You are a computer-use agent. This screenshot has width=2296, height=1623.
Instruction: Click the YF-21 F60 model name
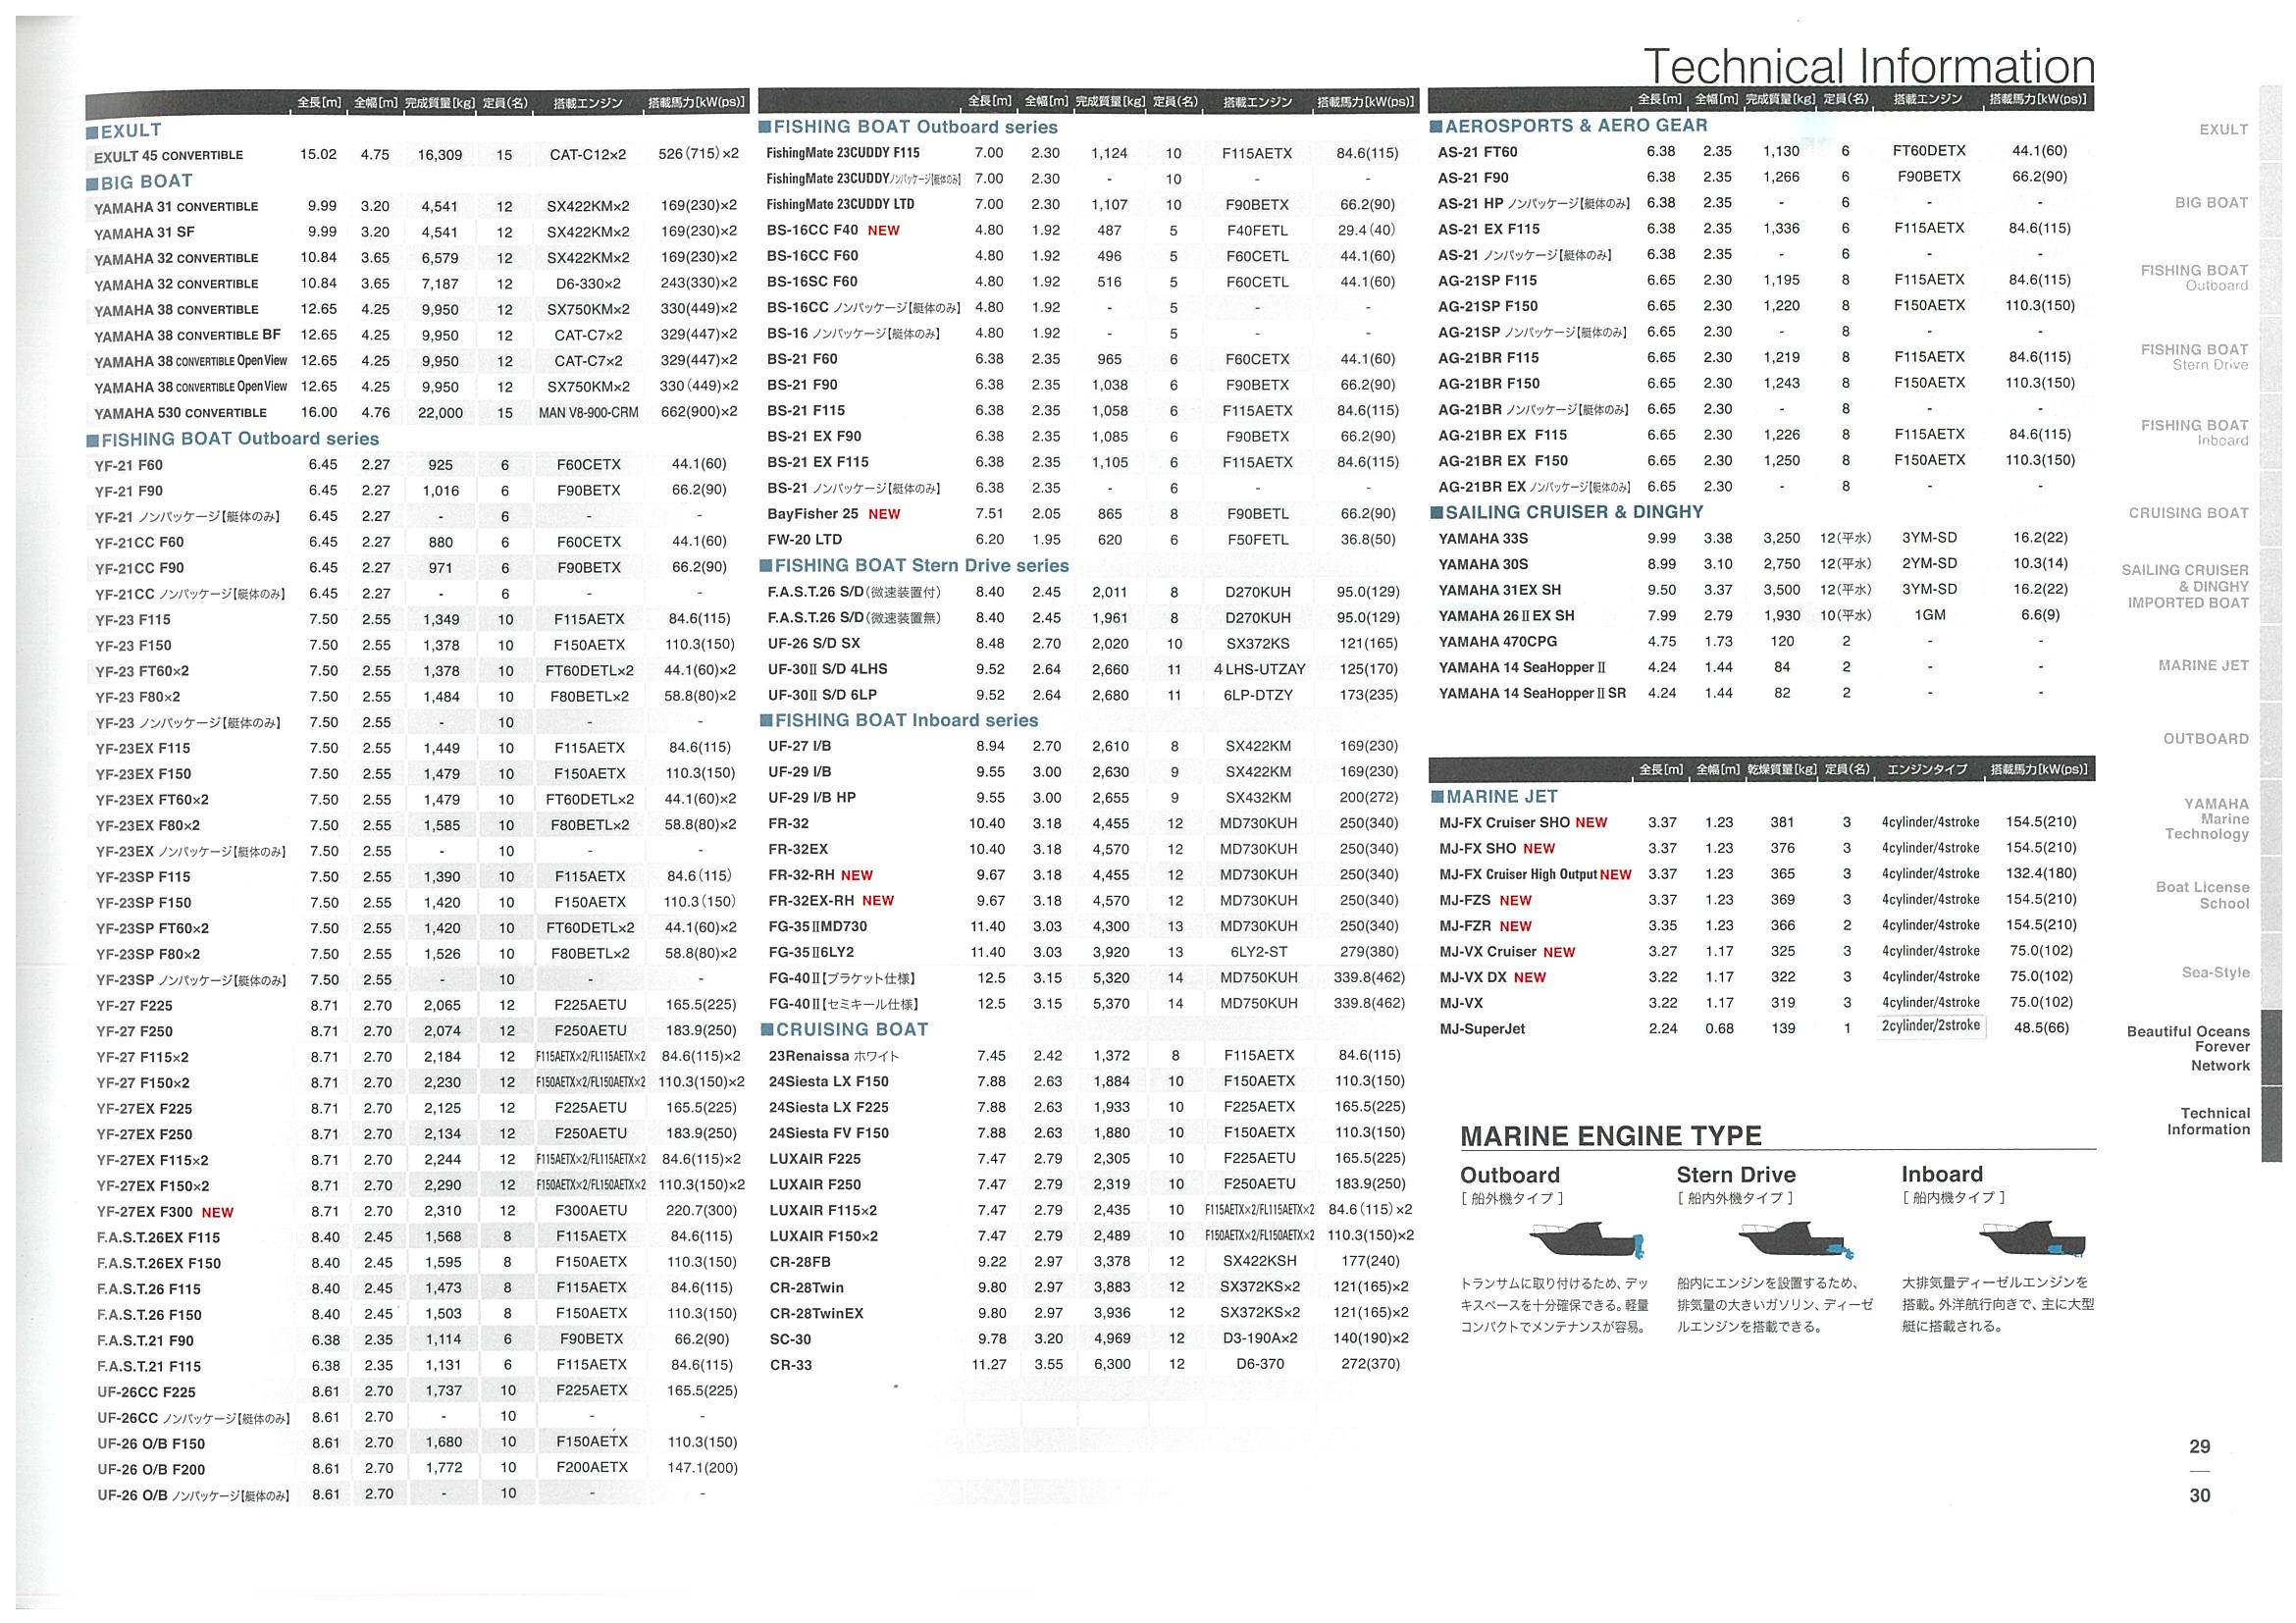point(129,465)
